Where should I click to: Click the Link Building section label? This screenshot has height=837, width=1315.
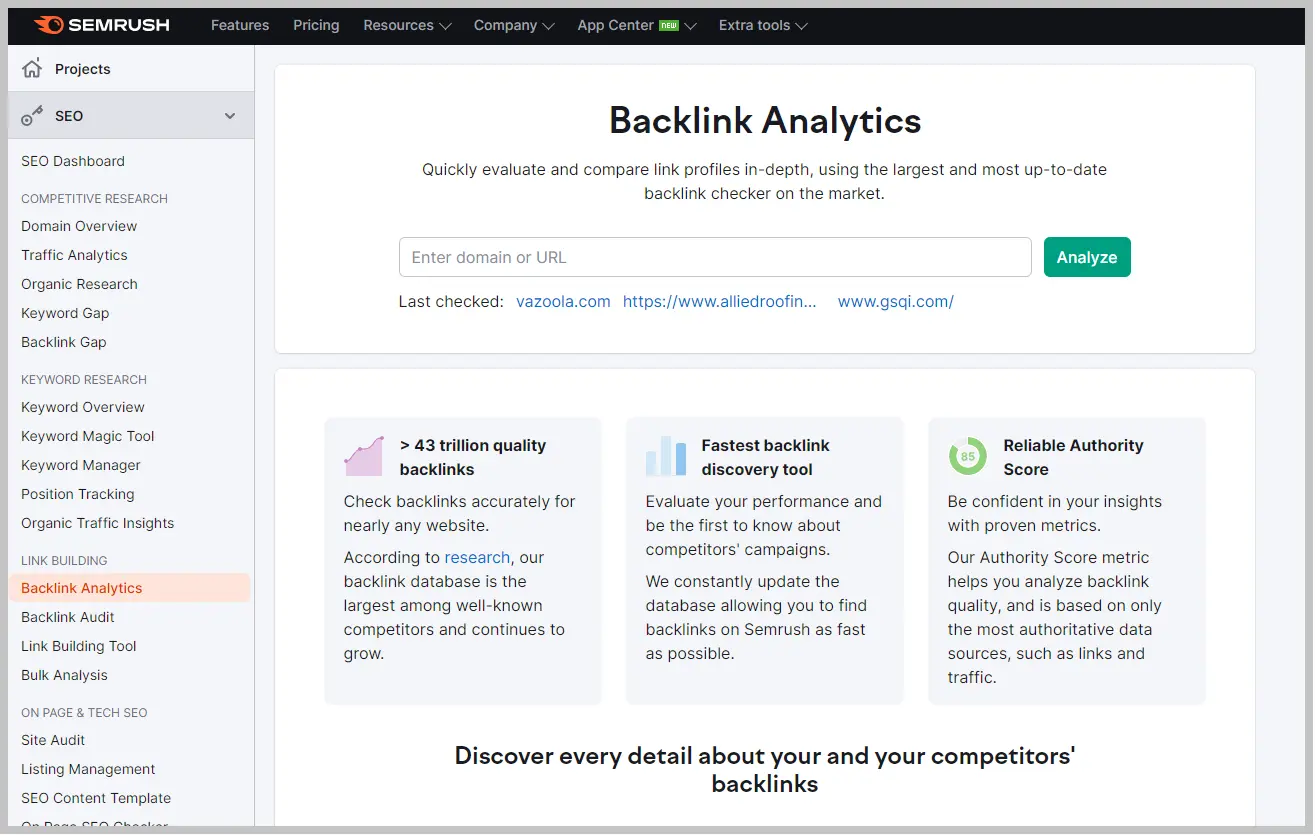pyautogui.click(x=64, y=560)
